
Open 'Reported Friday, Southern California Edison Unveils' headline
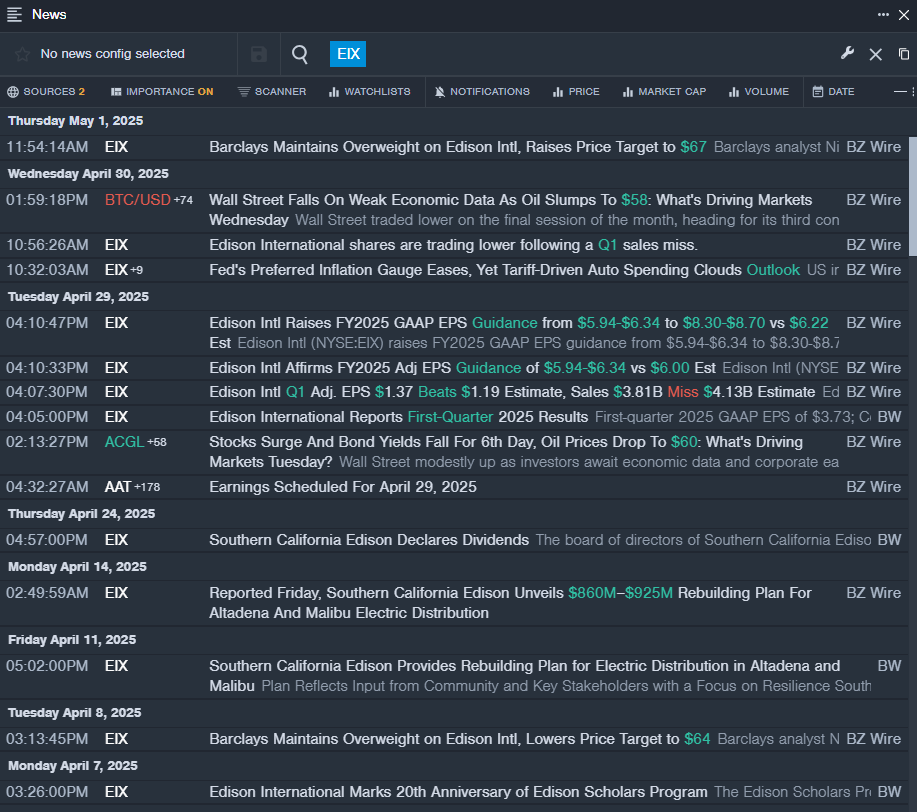pyautogui.click(x=511, y=603)
